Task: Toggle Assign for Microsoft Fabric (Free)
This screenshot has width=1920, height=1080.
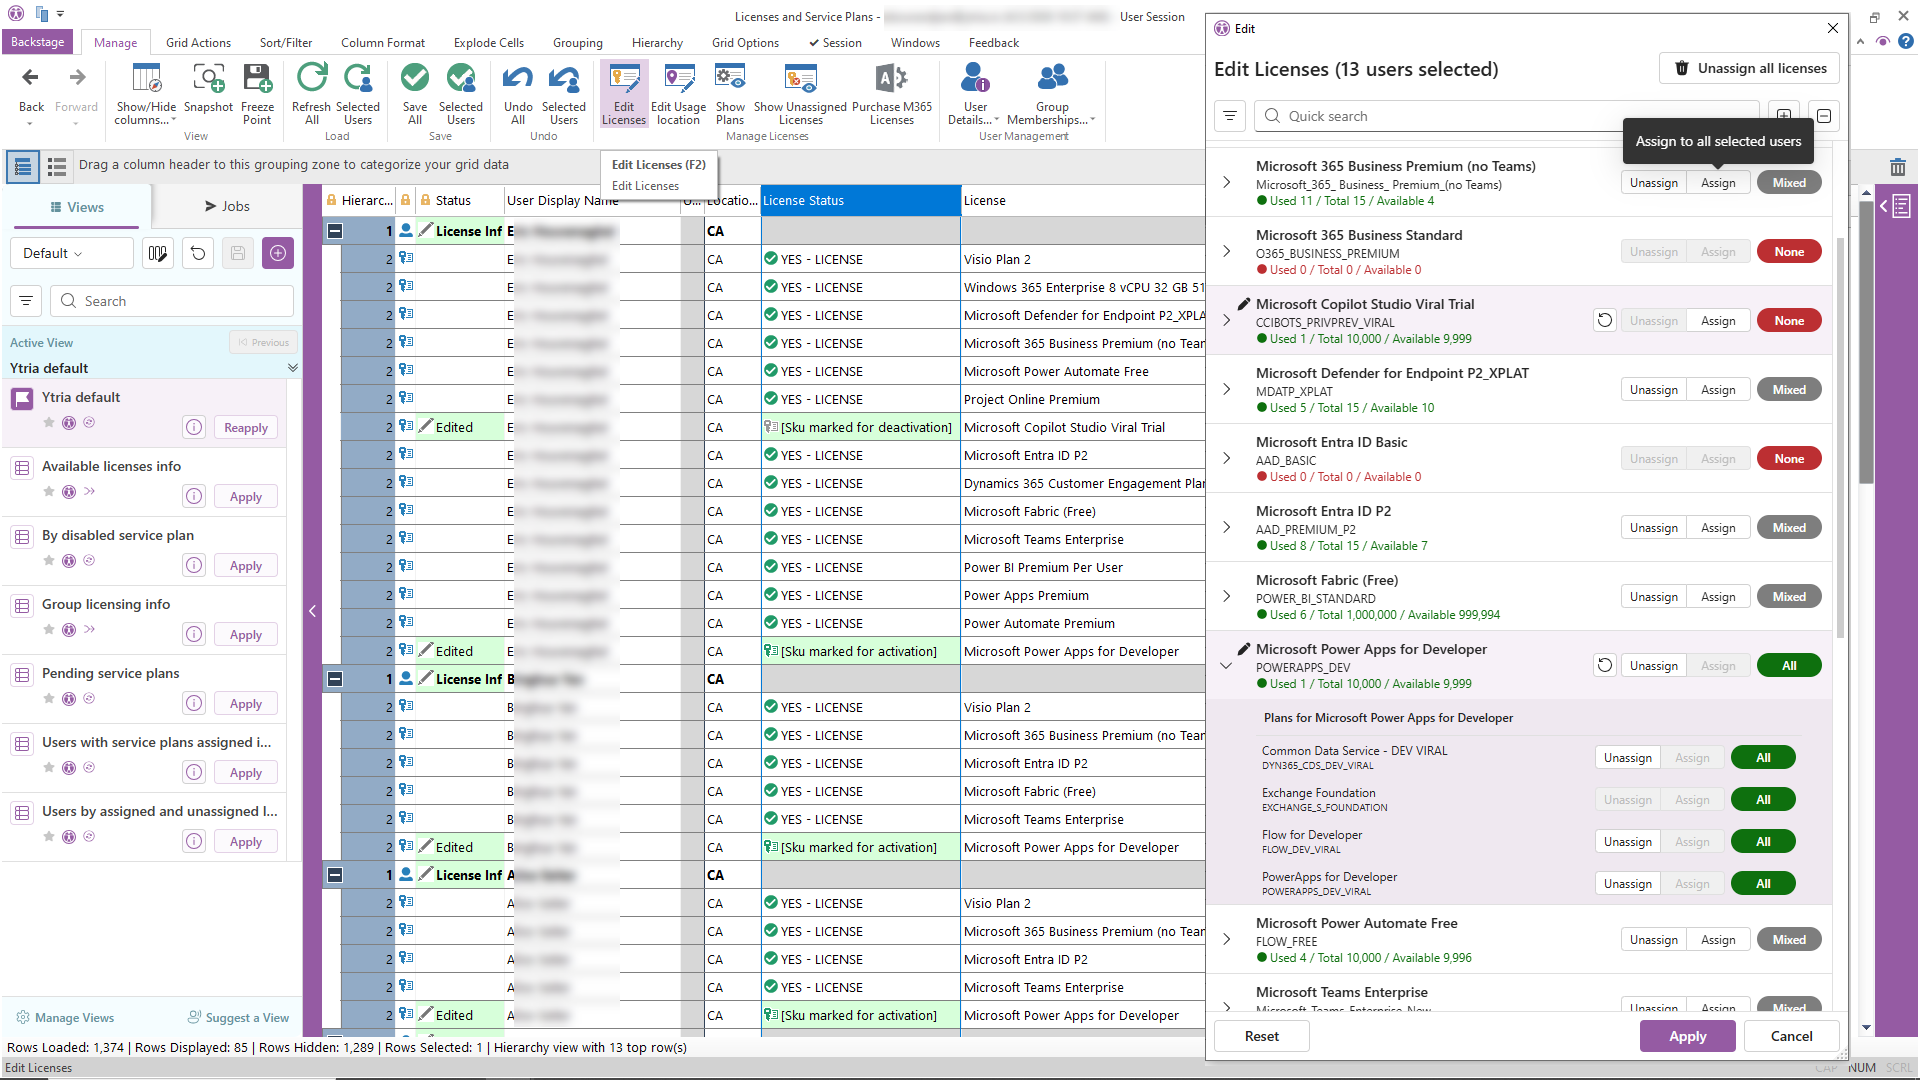Action: coord(1718,597)
